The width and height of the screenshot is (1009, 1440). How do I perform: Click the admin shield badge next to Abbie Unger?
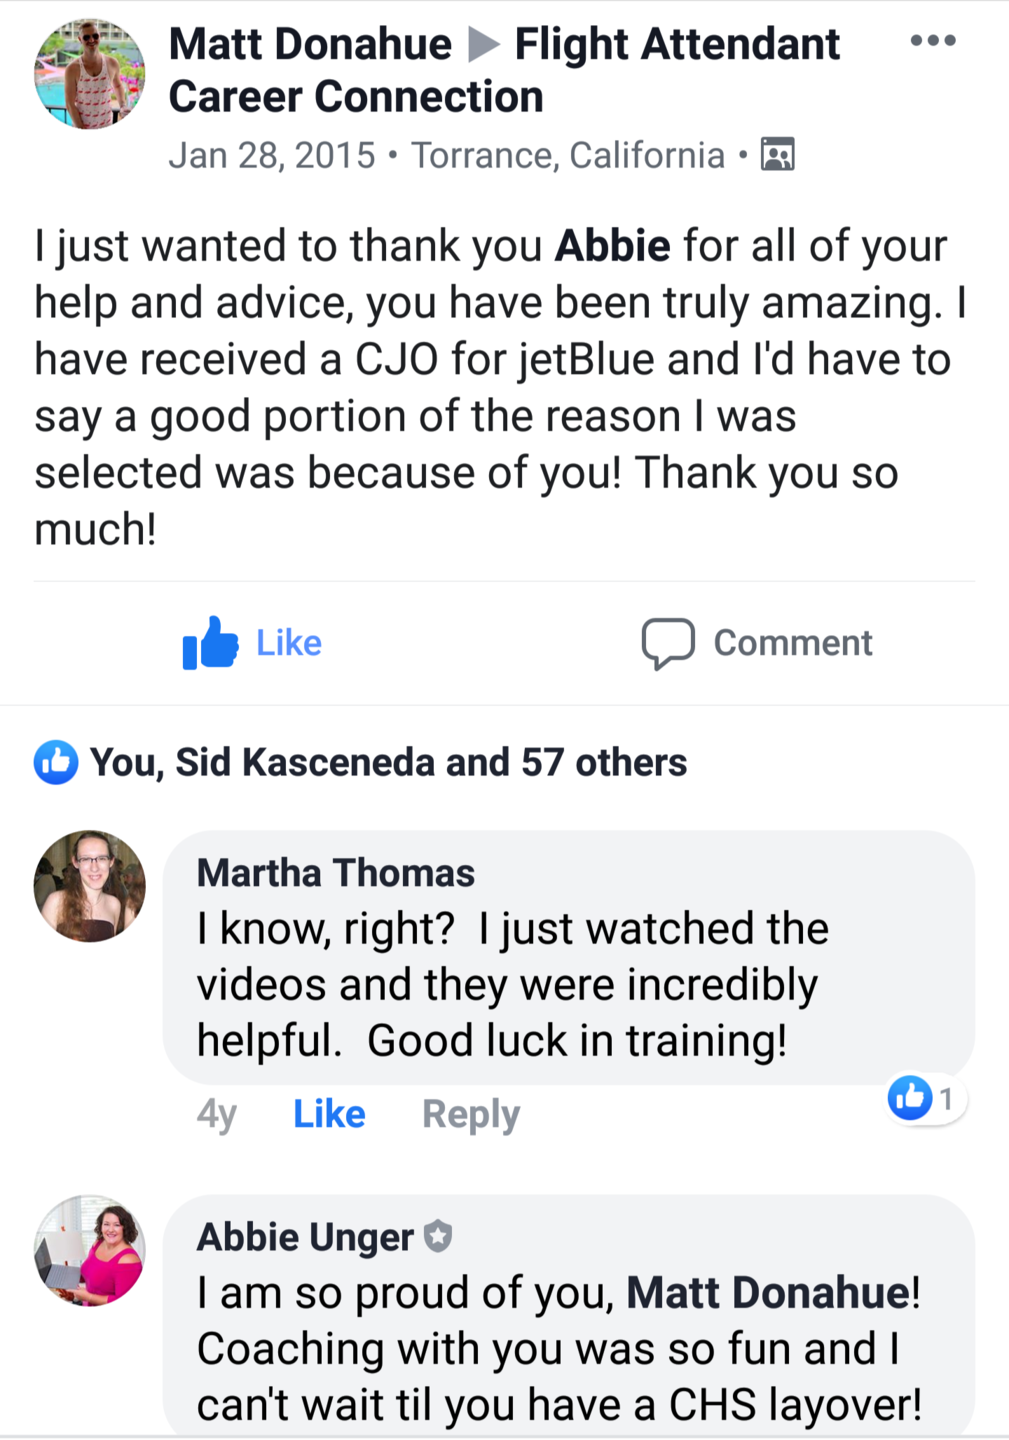438,1237
